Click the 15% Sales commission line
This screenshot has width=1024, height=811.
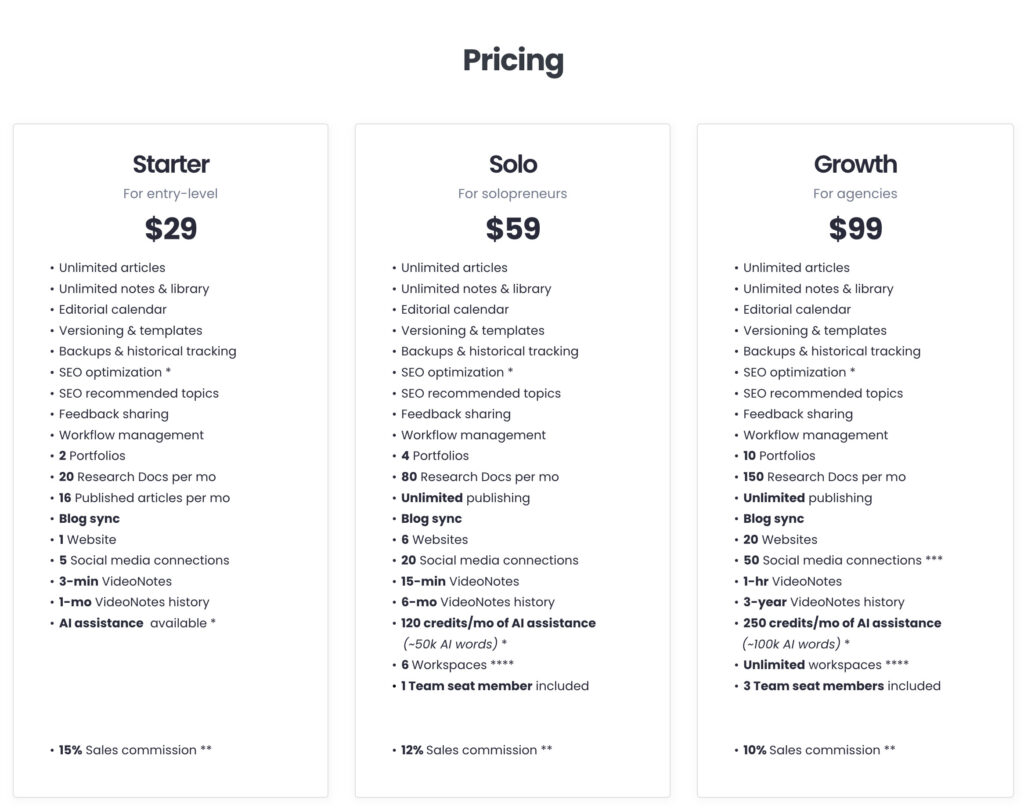(x=135, y=750)
